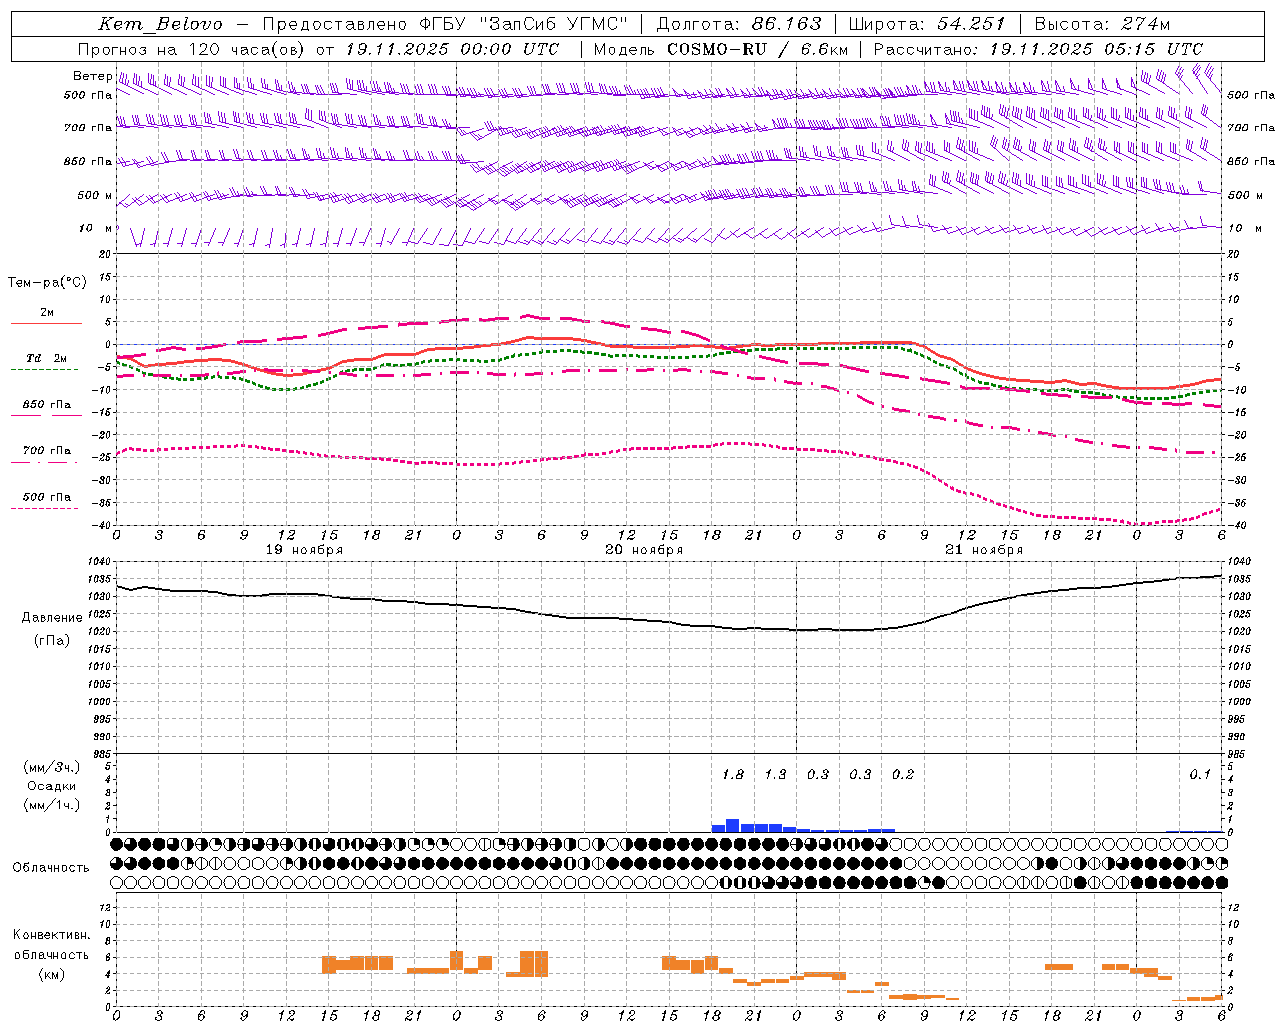Click the Рассчитано: 19.11.2025 05:15 UTC timestamp
This screenshot has width=1280, height=1024.
[1038, 49]
